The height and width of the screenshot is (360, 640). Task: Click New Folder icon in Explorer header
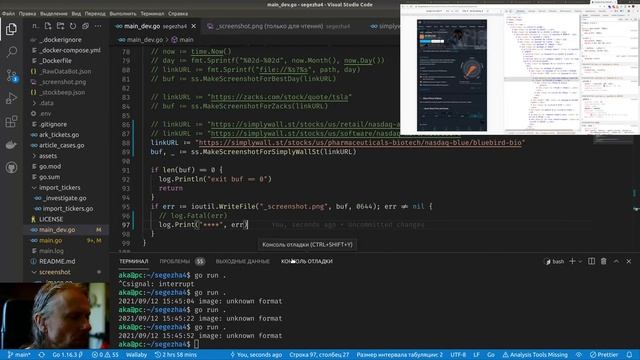(60, 26)
